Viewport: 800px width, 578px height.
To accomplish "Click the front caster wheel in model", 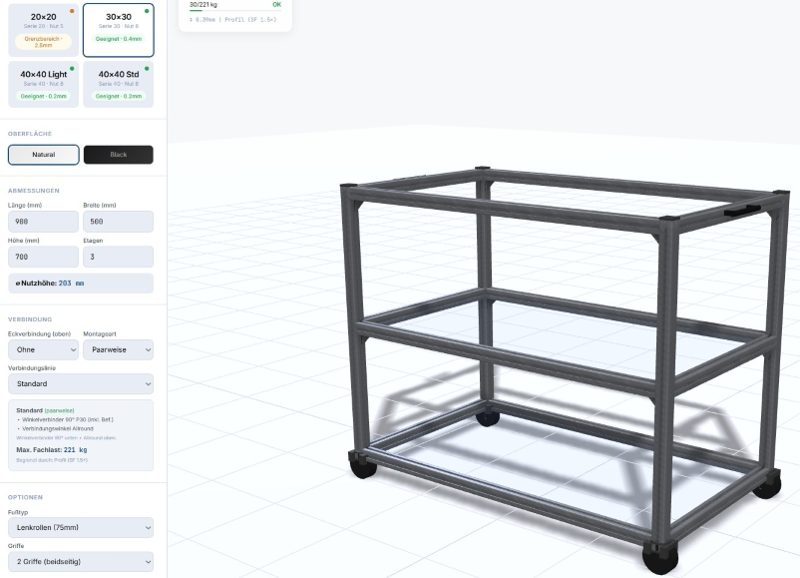I will point(660,558).
